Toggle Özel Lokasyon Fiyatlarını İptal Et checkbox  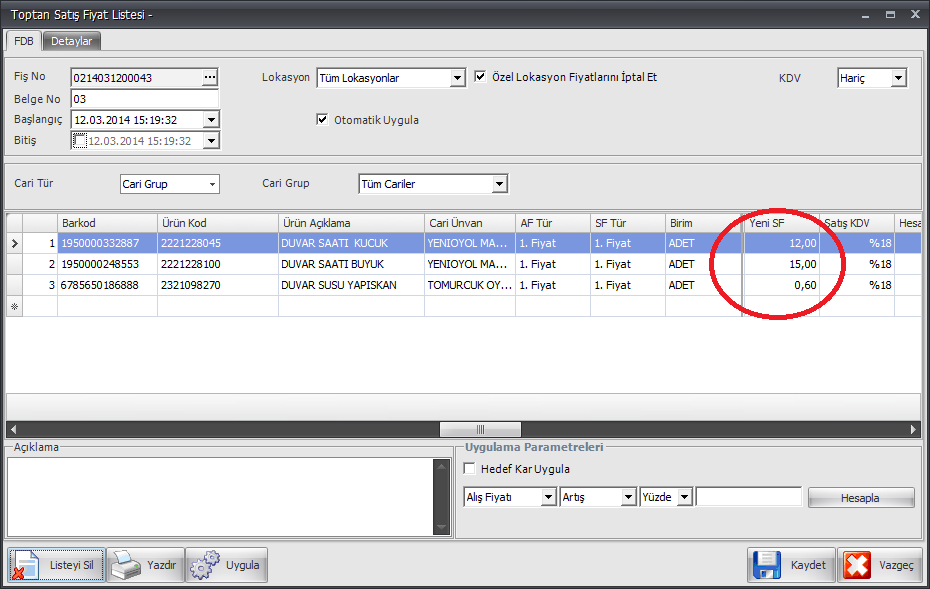(x=480, y=77)
